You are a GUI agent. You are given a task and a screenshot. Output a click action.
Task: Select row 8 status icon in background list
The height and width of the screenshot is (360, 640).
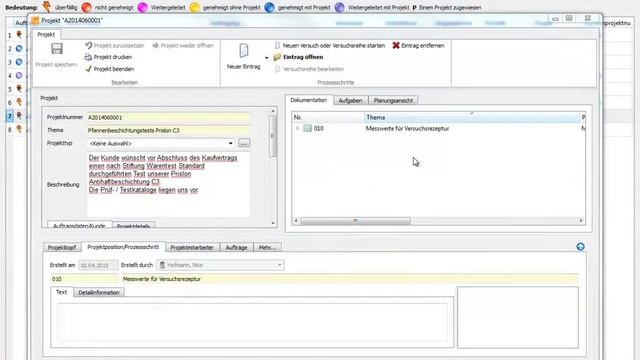(x=19, y=129)
